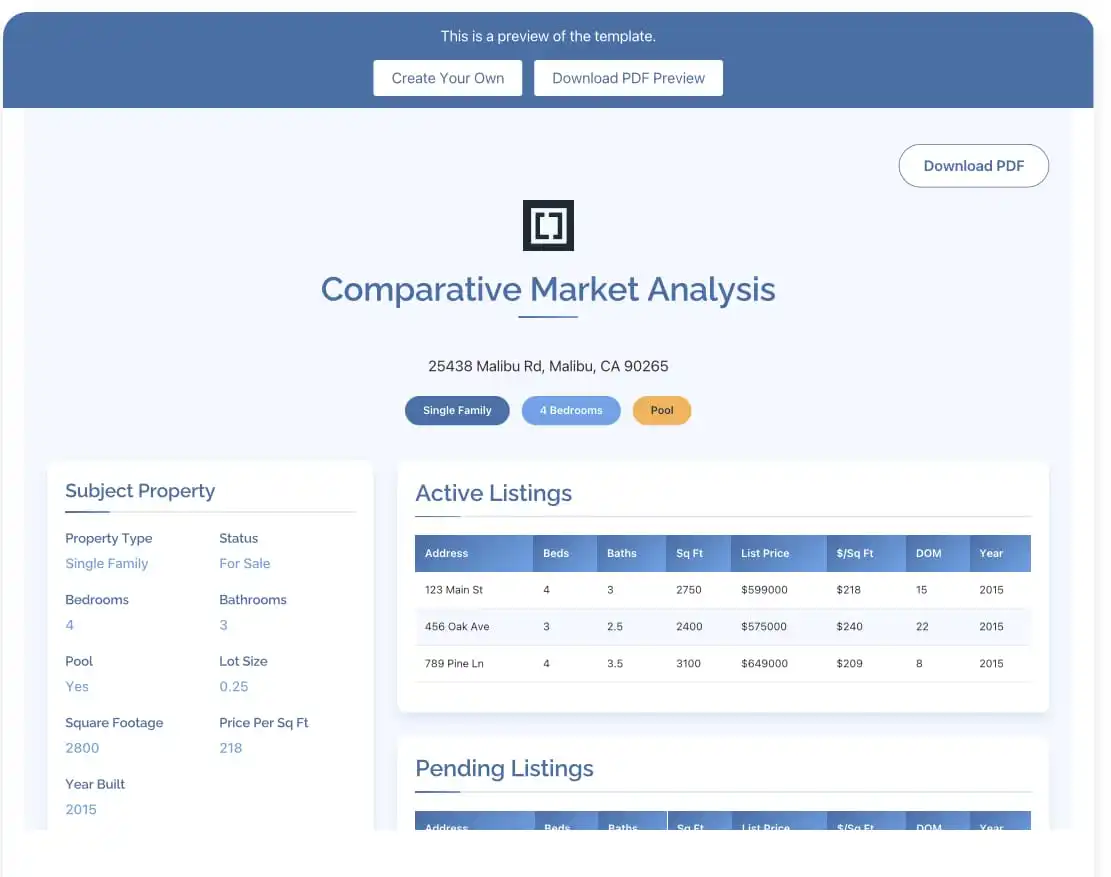This screenshot has height=877, width=1111.
Task: Select the subject address 25438 Malibu Rd
Action: (548, 366)
